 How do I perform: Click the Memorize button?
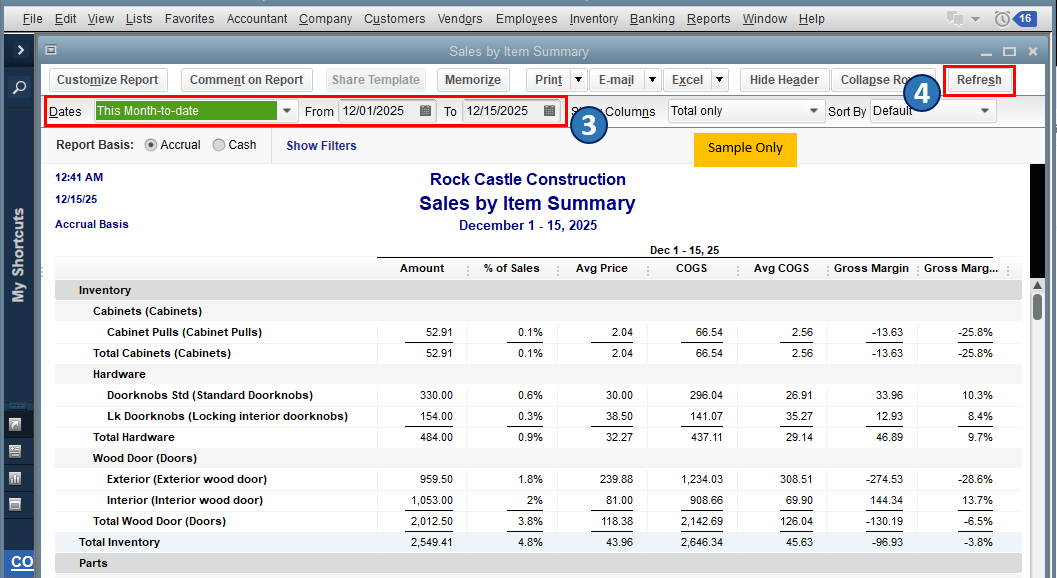[x=473, y=80]
